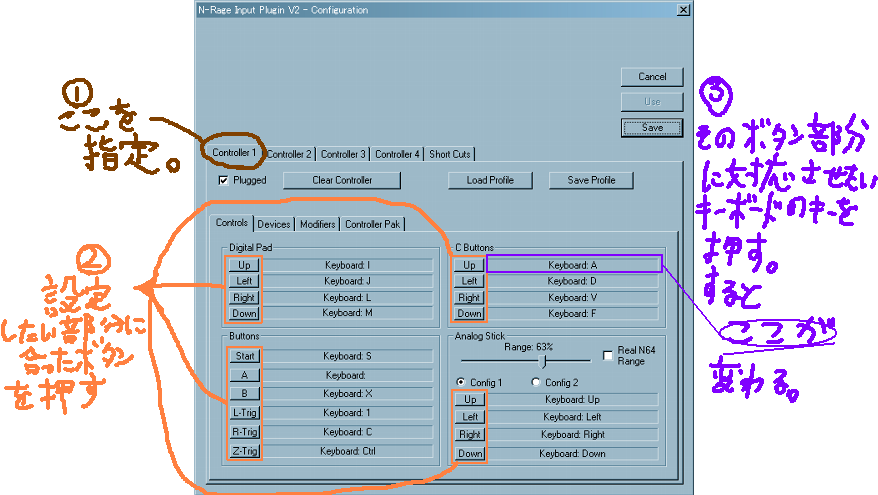This screenshot has height=495, width=878.
Task: Click the 'Keyboard: Left' analog field
Action: pos(573,417)
